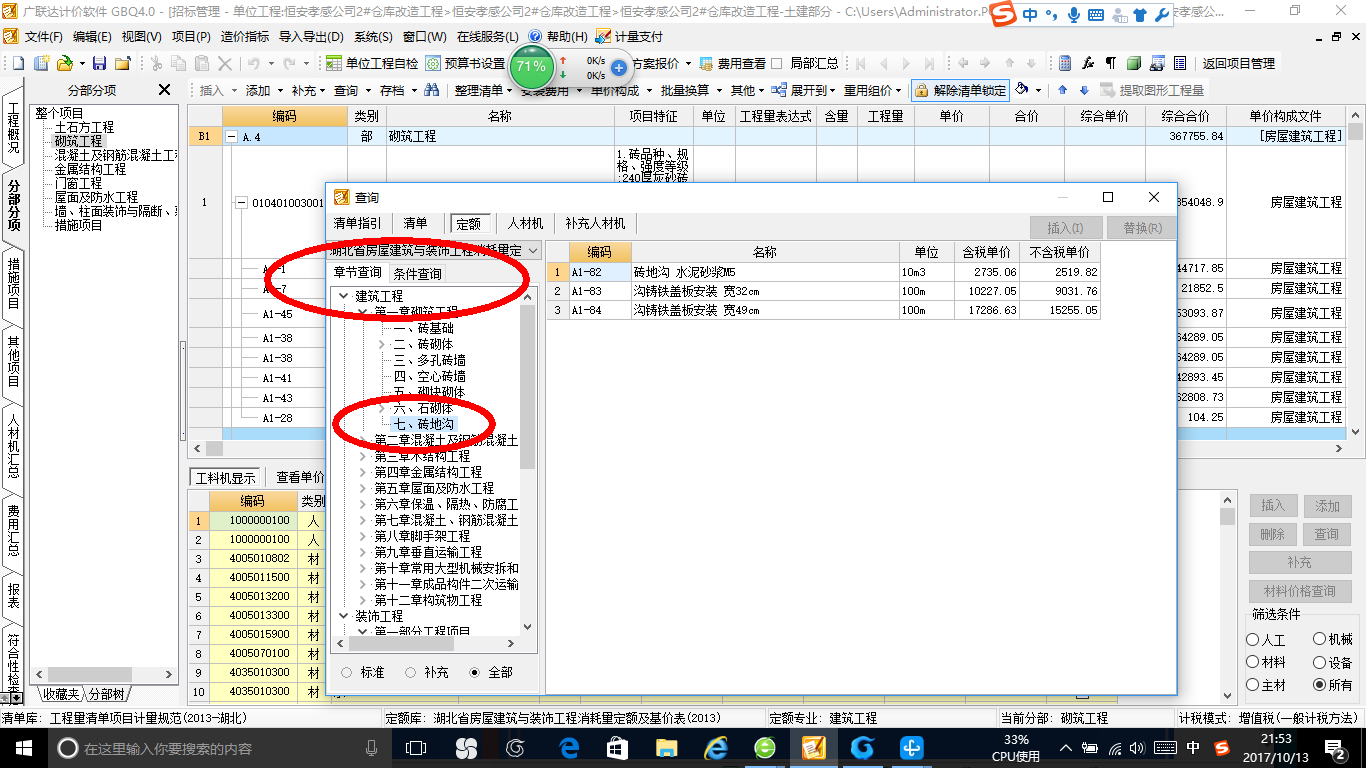
Task: Click the blue move-up arrow icon
Action: [x=1062, y=90]
